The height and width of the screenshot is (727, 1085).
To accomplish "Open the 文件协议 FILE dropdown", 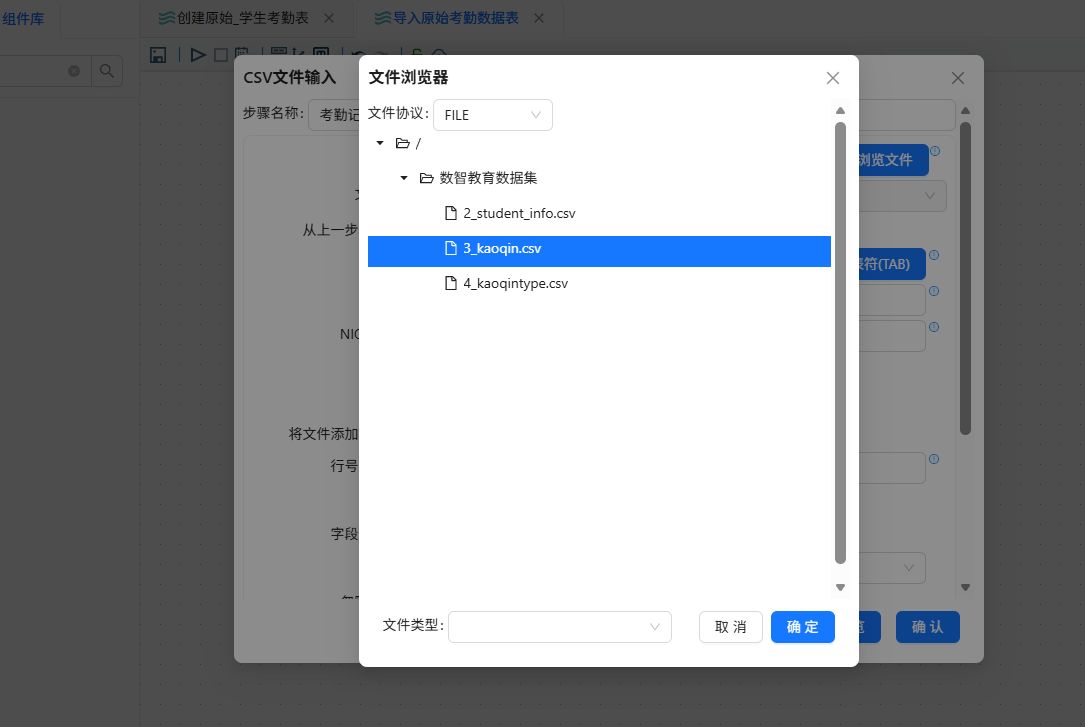I will coord(493,115).
